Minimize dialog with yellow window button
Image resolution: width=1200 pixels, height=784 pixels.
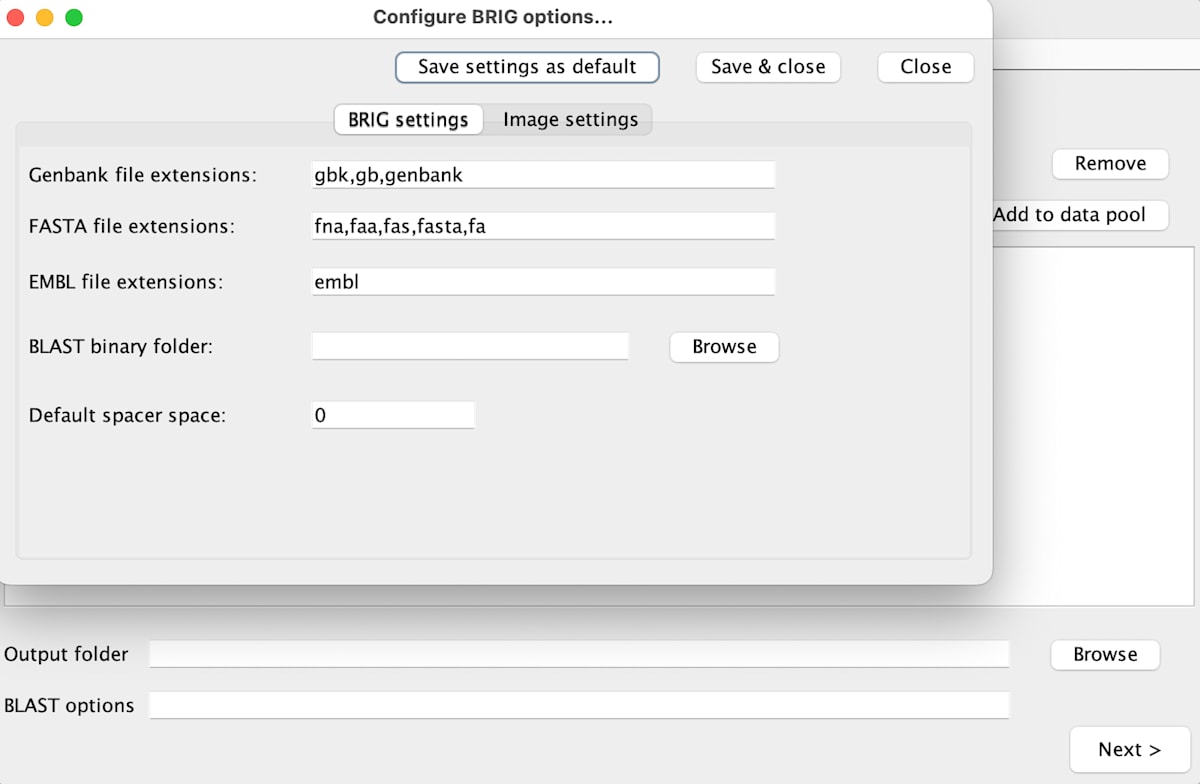click(44, 17)
